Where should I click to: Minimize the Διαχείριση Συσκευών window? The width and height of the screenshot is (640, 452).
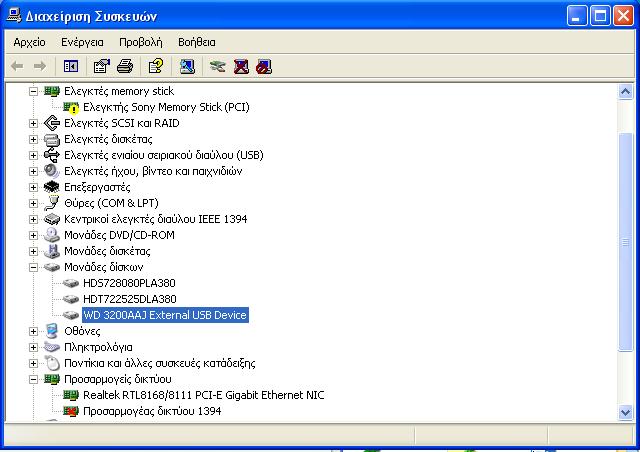576,16
